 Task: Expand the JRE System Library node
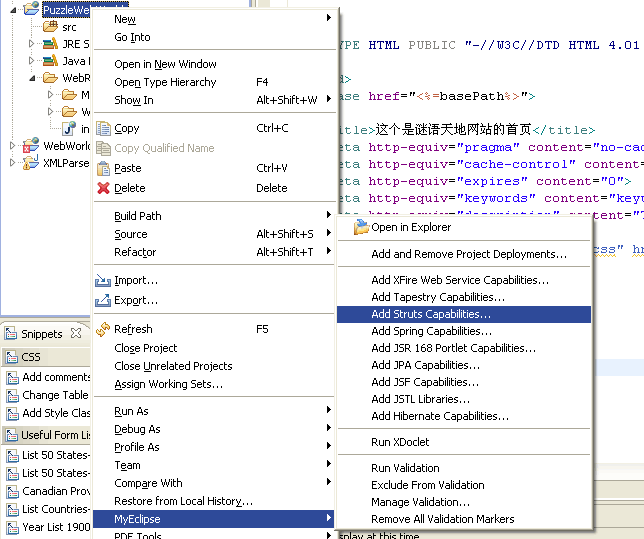(31, 44)
